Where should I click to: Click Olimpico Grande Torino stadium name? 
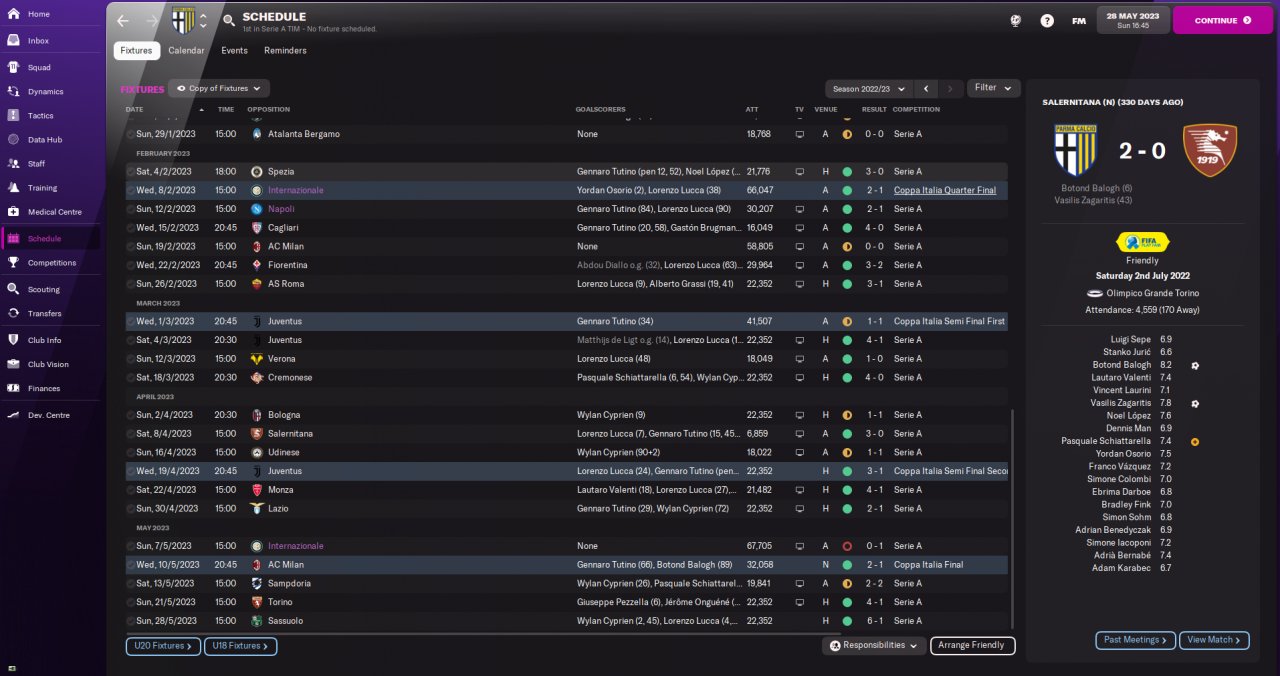coord(1153,293)
